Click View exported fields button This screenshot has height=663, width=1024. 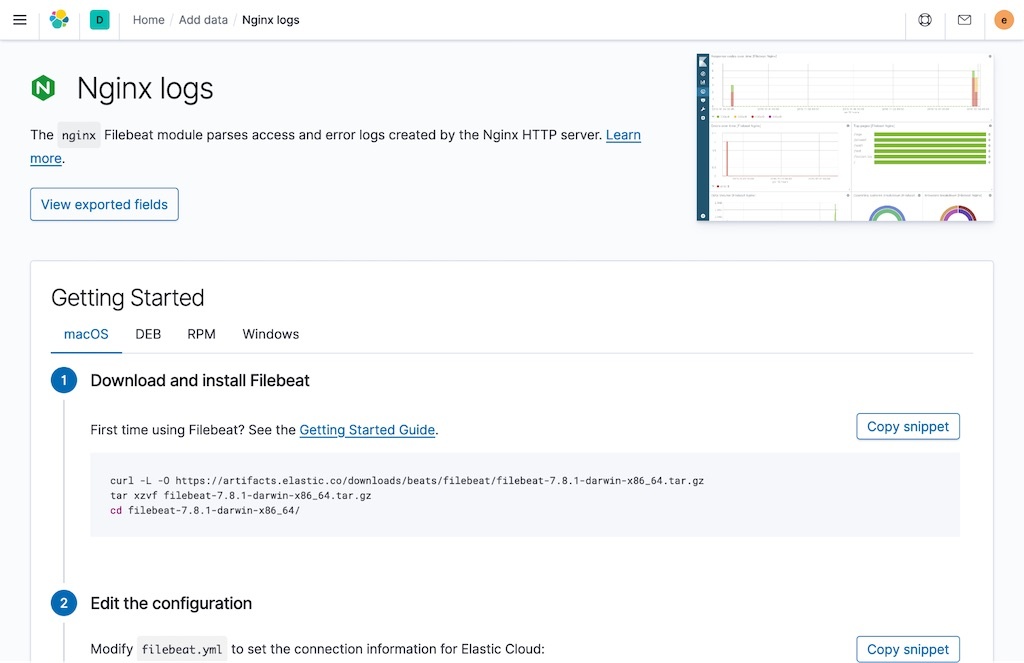pyautogui.click(x=104, y=204)
